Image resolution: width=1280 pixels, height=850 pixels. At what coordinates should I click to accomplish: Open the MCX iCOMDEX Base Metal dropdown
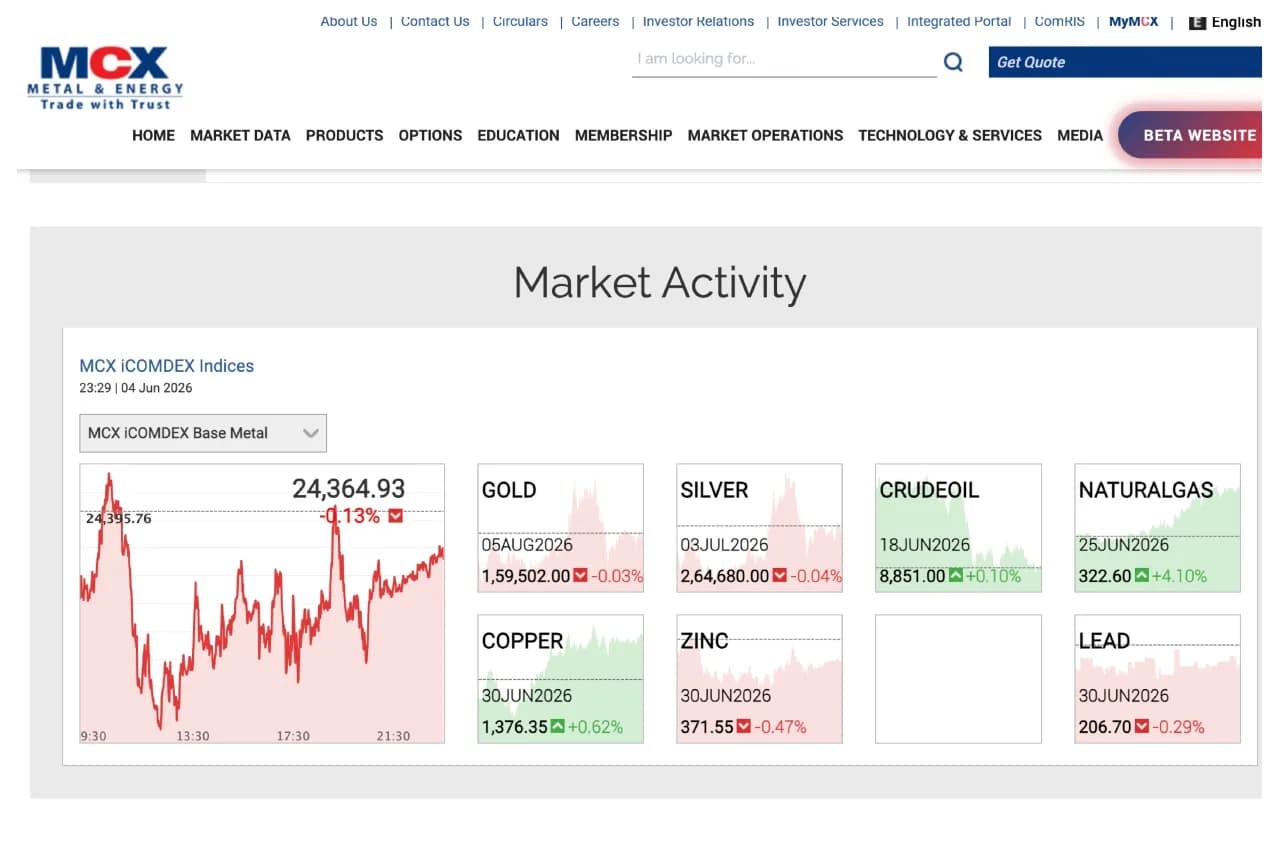pyautogui.click(x=203, y=433)
